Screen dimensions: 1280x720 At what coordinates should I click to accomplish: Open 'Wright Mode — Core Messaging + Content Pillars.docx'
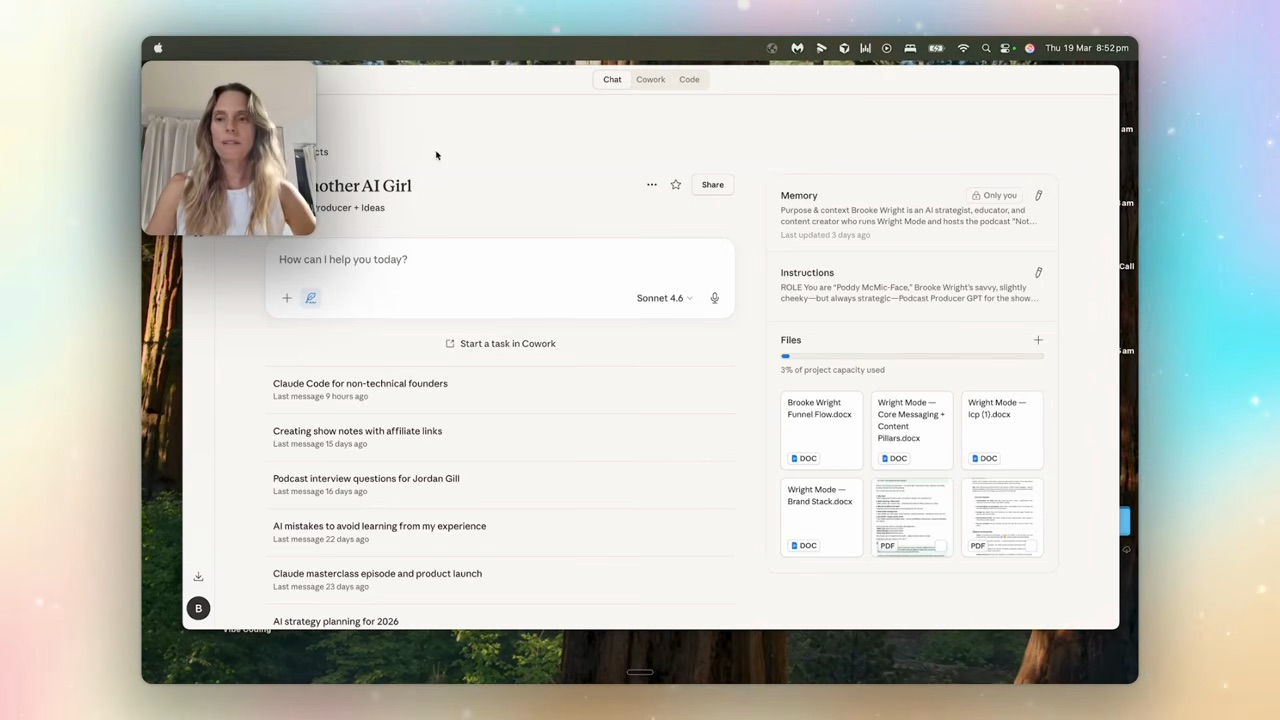pos(912,431)
